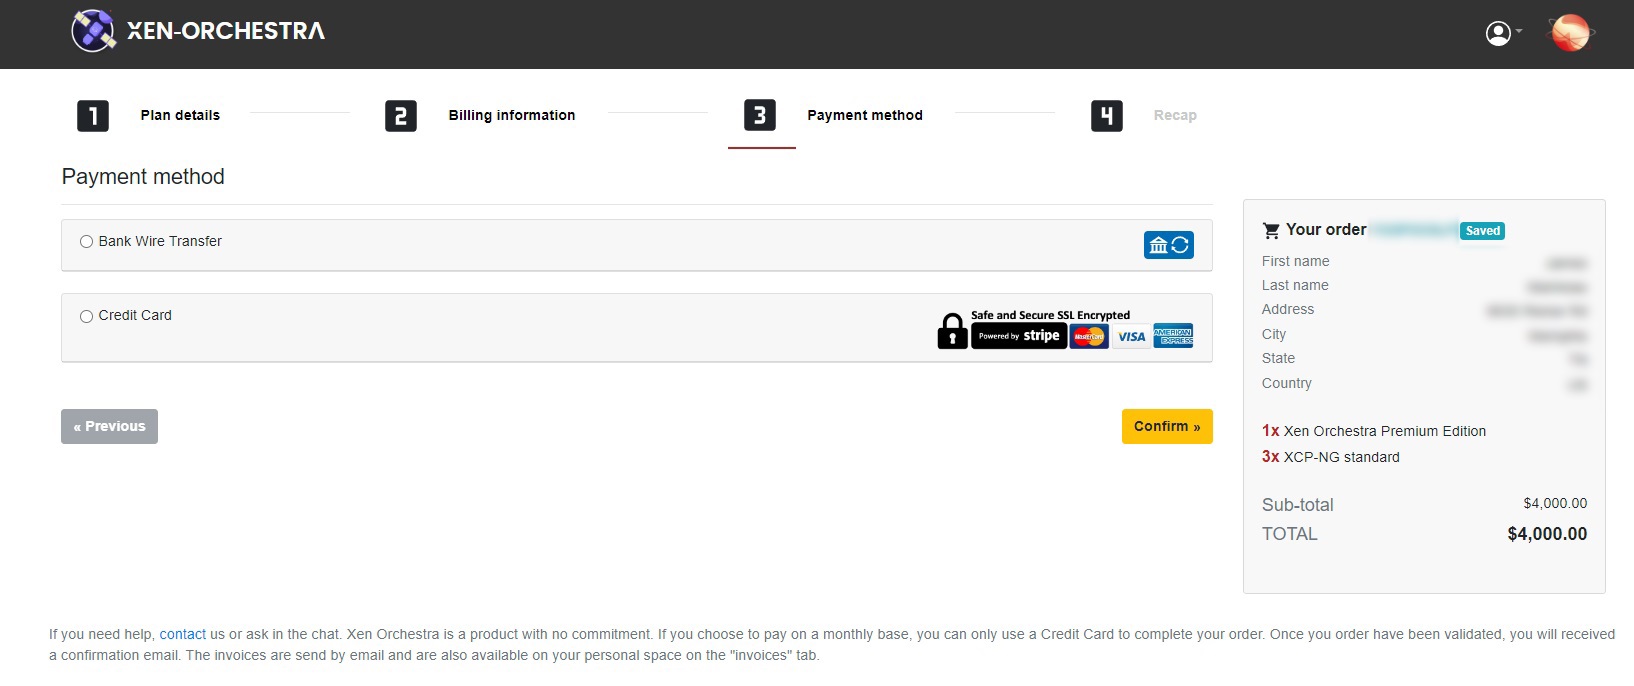The image size is (1634, 686).
Task: Go to the Plan details step
Action: point(180,115)
